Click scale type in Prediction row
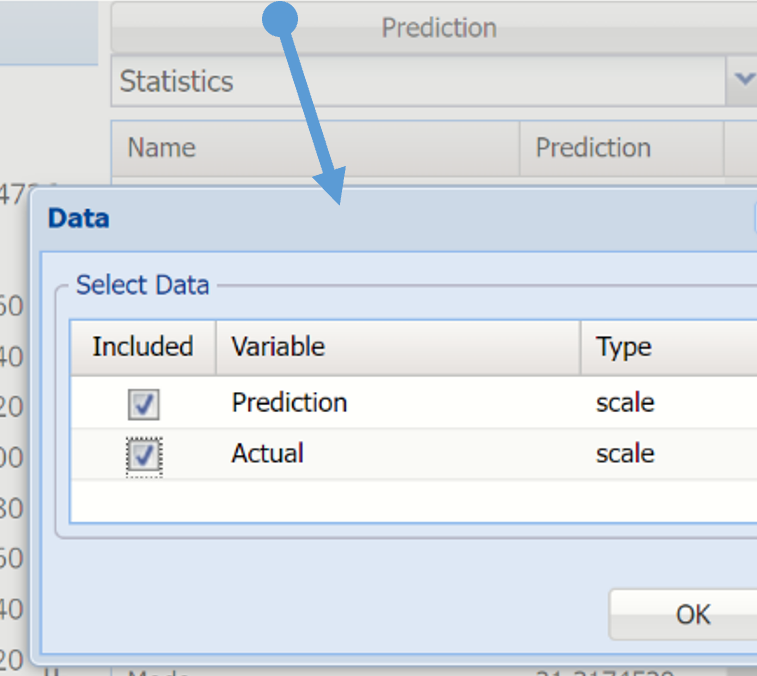The image size is (757, 676). tap(626, 403)
